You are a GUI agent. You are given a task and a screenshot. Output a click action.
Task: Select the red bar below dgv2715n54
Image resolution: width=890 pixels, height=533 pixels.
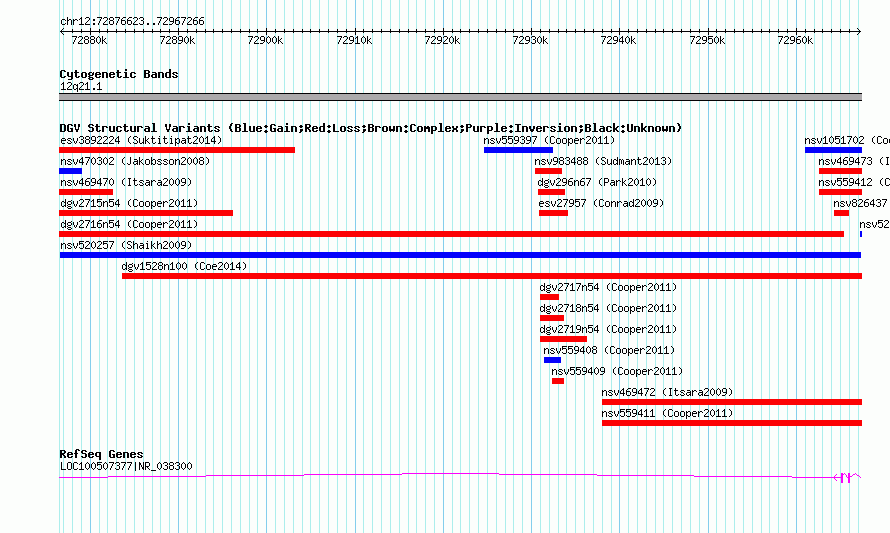[146, 213]
